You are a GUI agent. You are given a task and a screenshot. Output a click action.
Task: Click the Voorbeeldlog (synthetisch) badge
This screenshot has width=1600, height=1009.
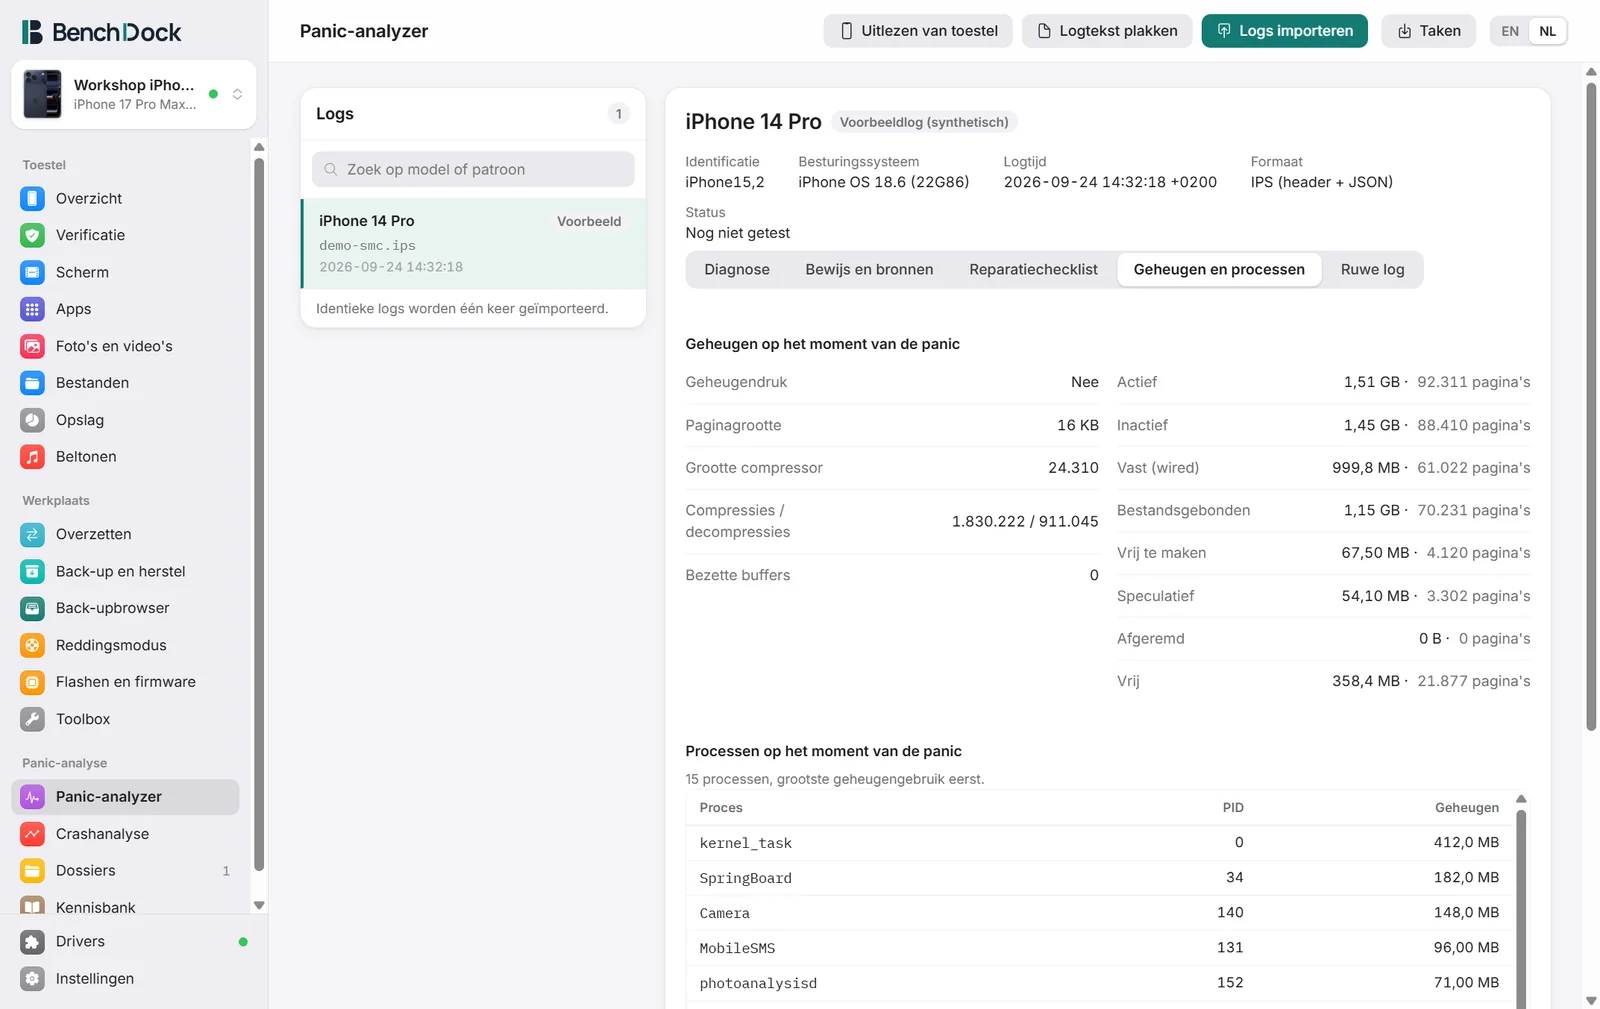(x=924, y=122)
